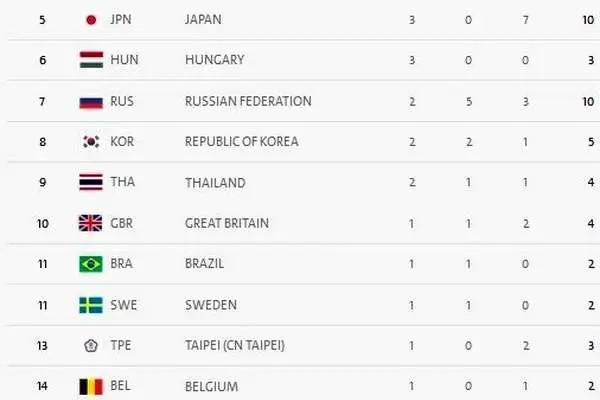
Task: Click the Sweden flag icon
Action: [91, 305]
